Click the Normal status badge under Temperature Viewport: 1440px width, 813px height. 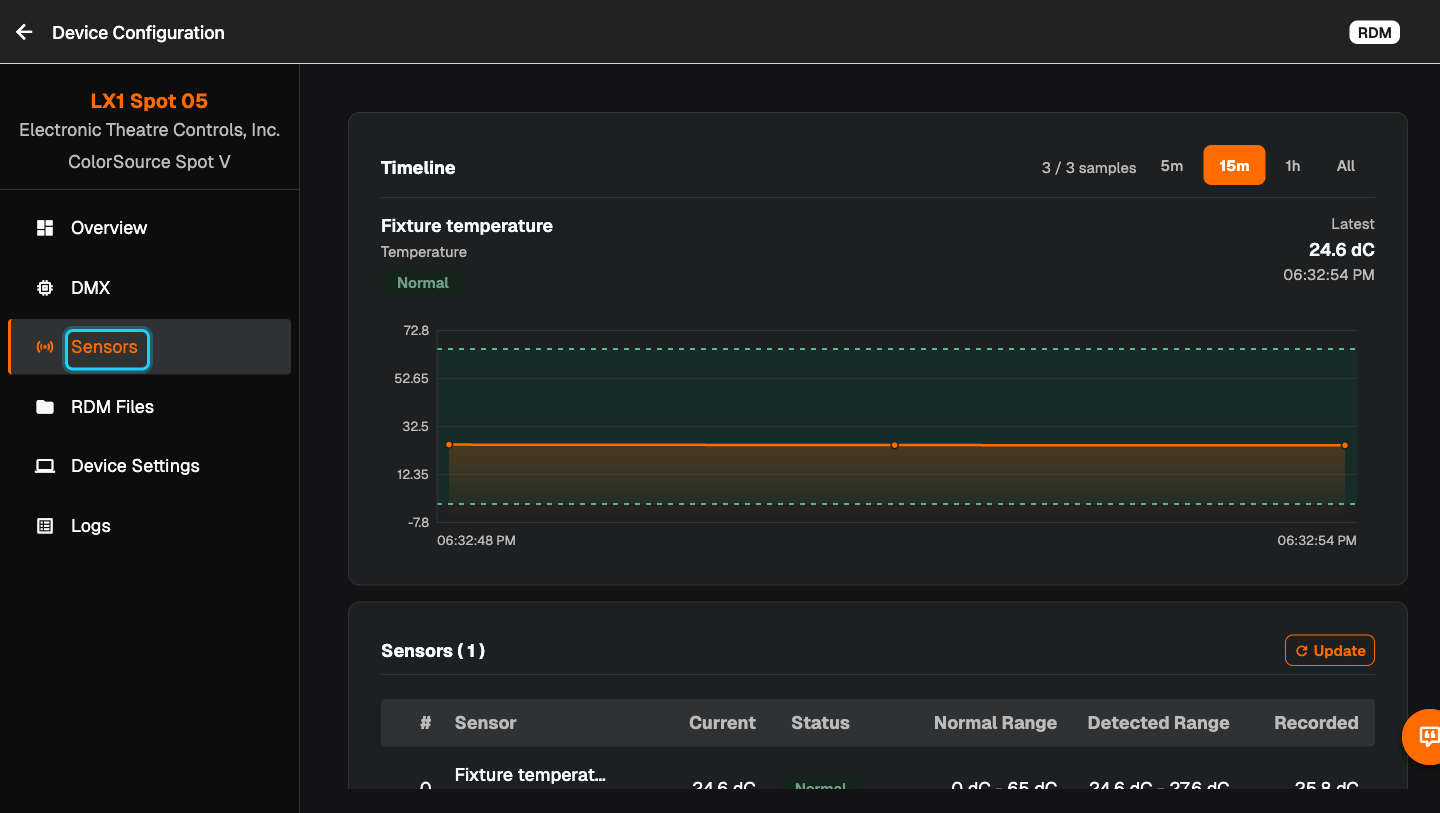tap(423, 283)
